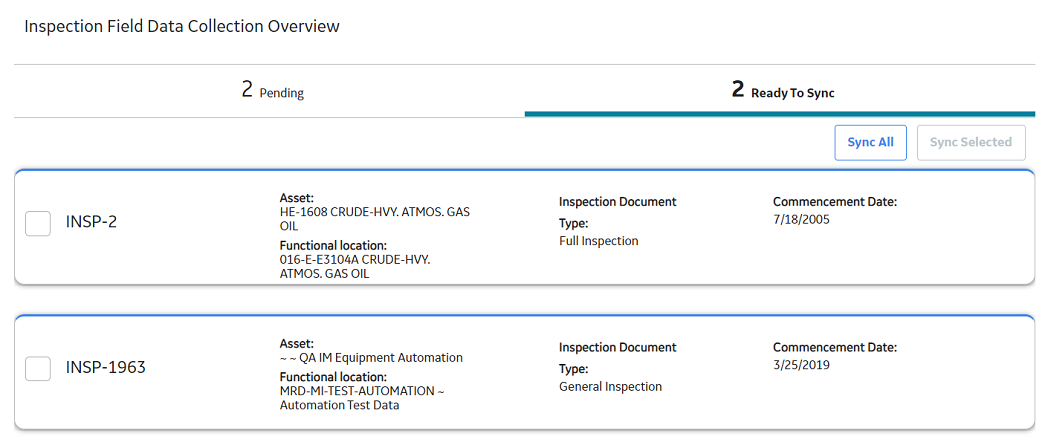Open the INSP-1963 inspection title
1045x445 pixels.
[105, 368]
